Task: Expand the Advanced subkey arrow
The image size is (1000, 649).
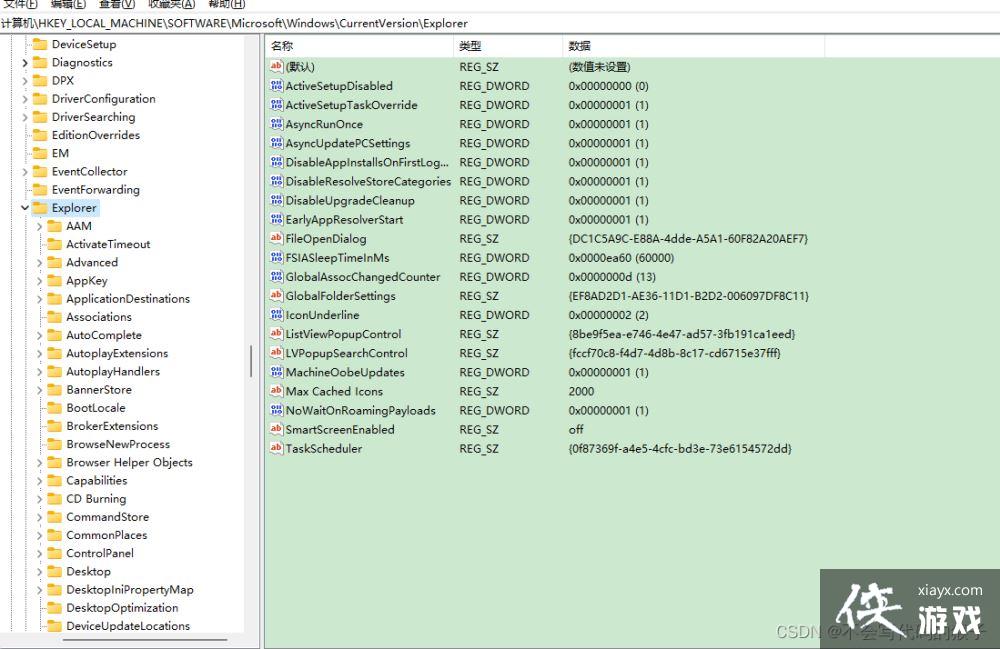Action: click(39, 263)
